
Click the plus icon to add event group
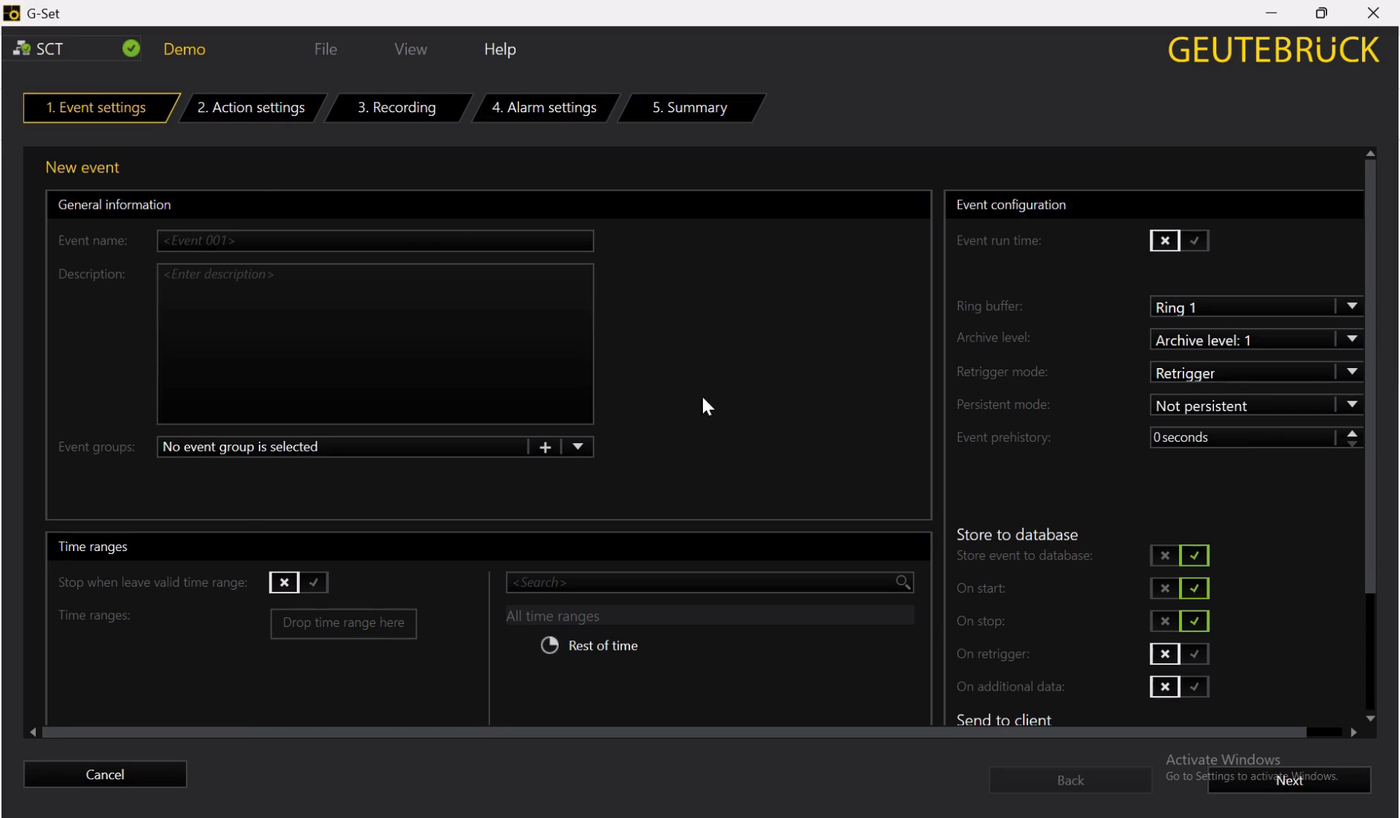[x=545, y=447]
